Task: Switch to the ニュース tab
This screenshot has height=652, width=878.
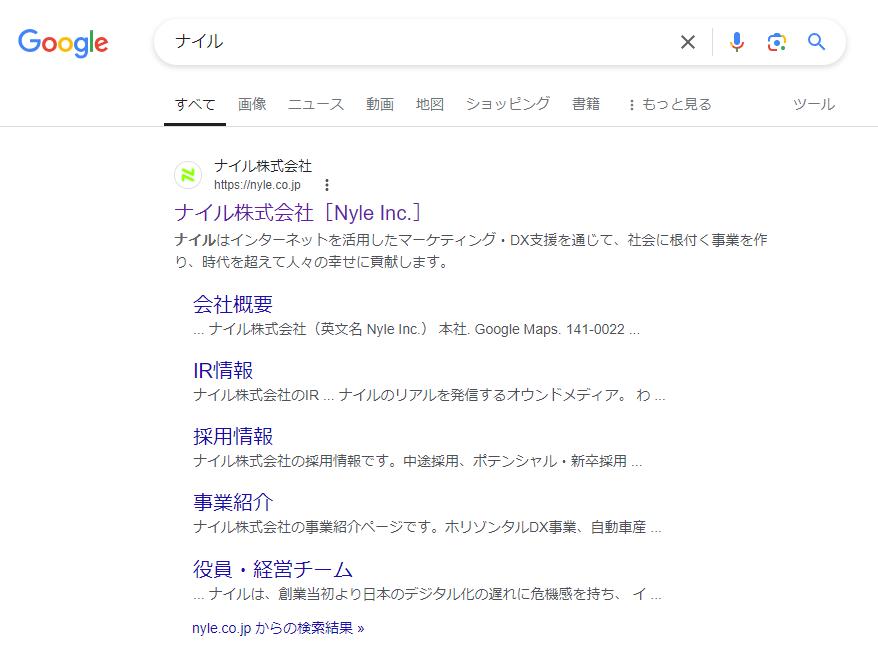Action: pos(316,104)
